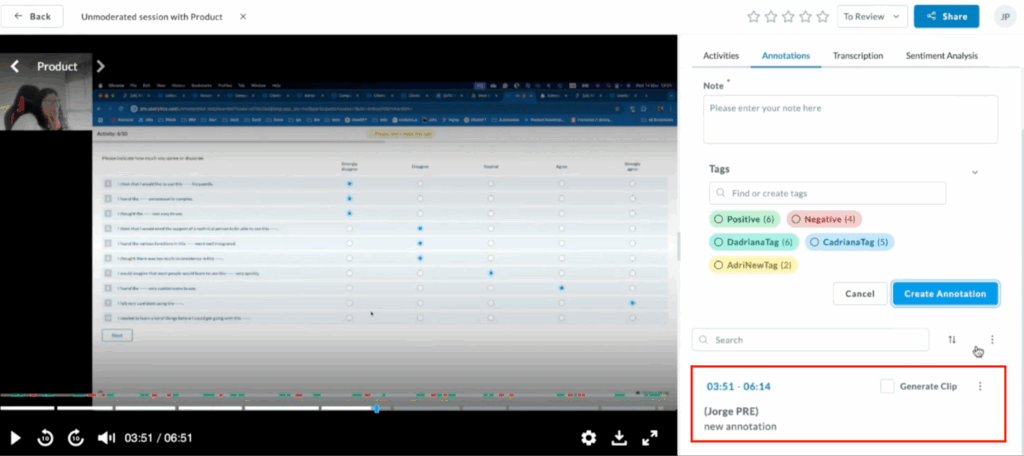Check the Generate Clip checkbox
The height and width of the screenshot is (456, 1024).
(x=888, y=386)
